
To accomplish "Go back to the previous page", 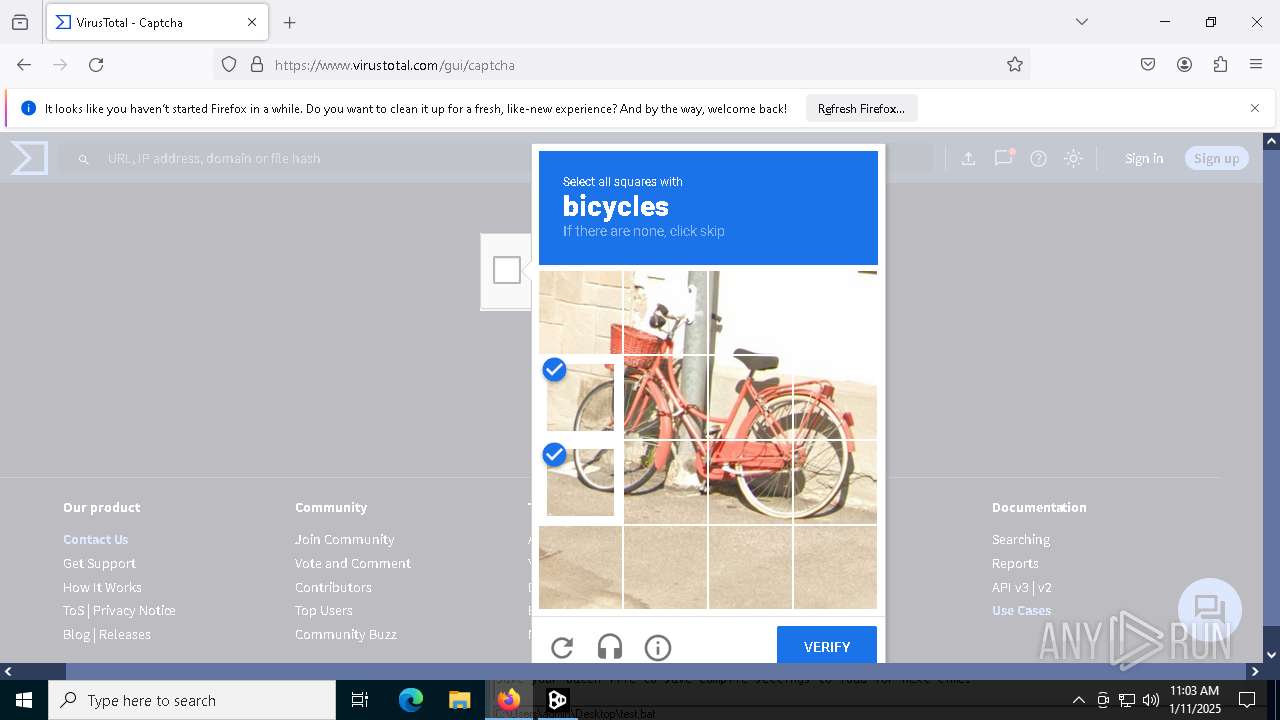I will 24,65.
